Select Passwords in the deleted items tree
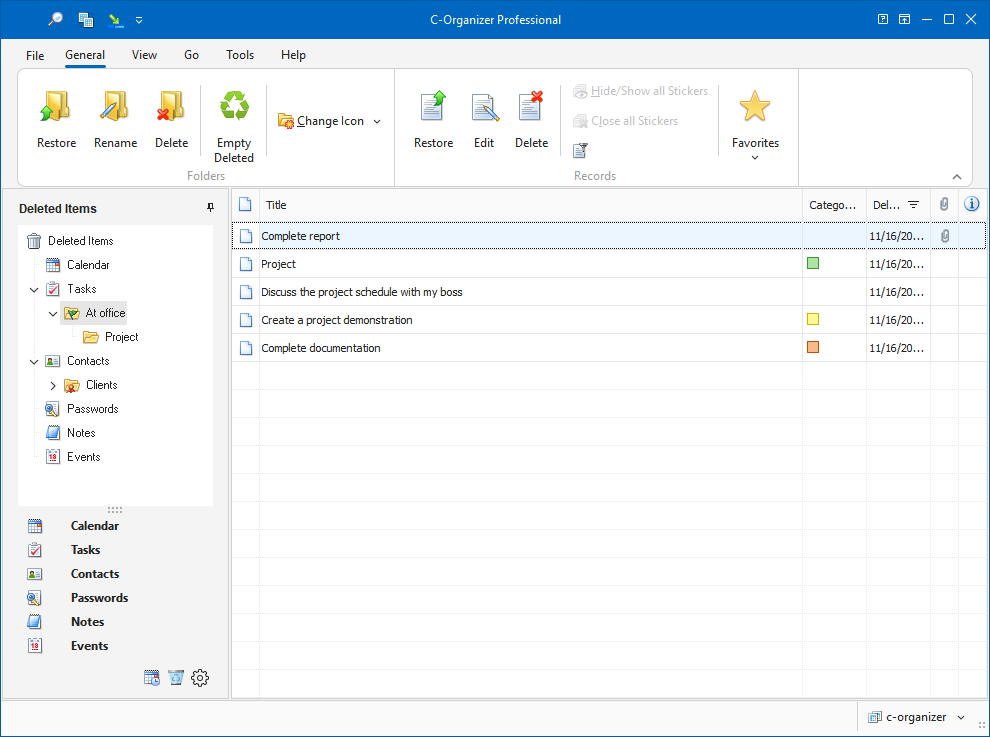This screenshot has height=737, width=990. pos(93,409)
